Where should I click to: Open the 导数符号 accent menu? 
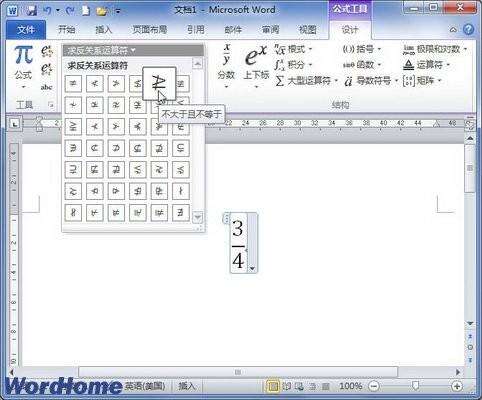coord(371,81)
